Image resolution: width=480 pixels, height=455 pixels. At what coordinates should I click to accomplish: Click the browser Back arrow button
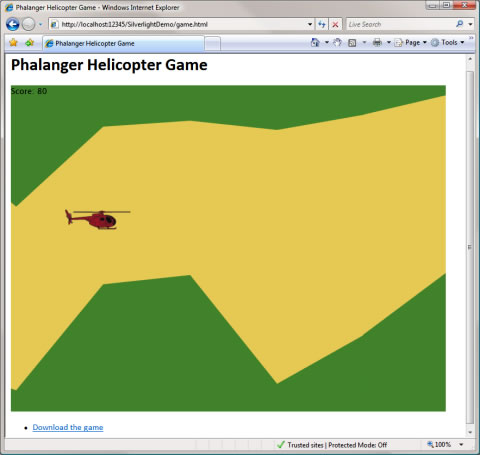(12, 24)
